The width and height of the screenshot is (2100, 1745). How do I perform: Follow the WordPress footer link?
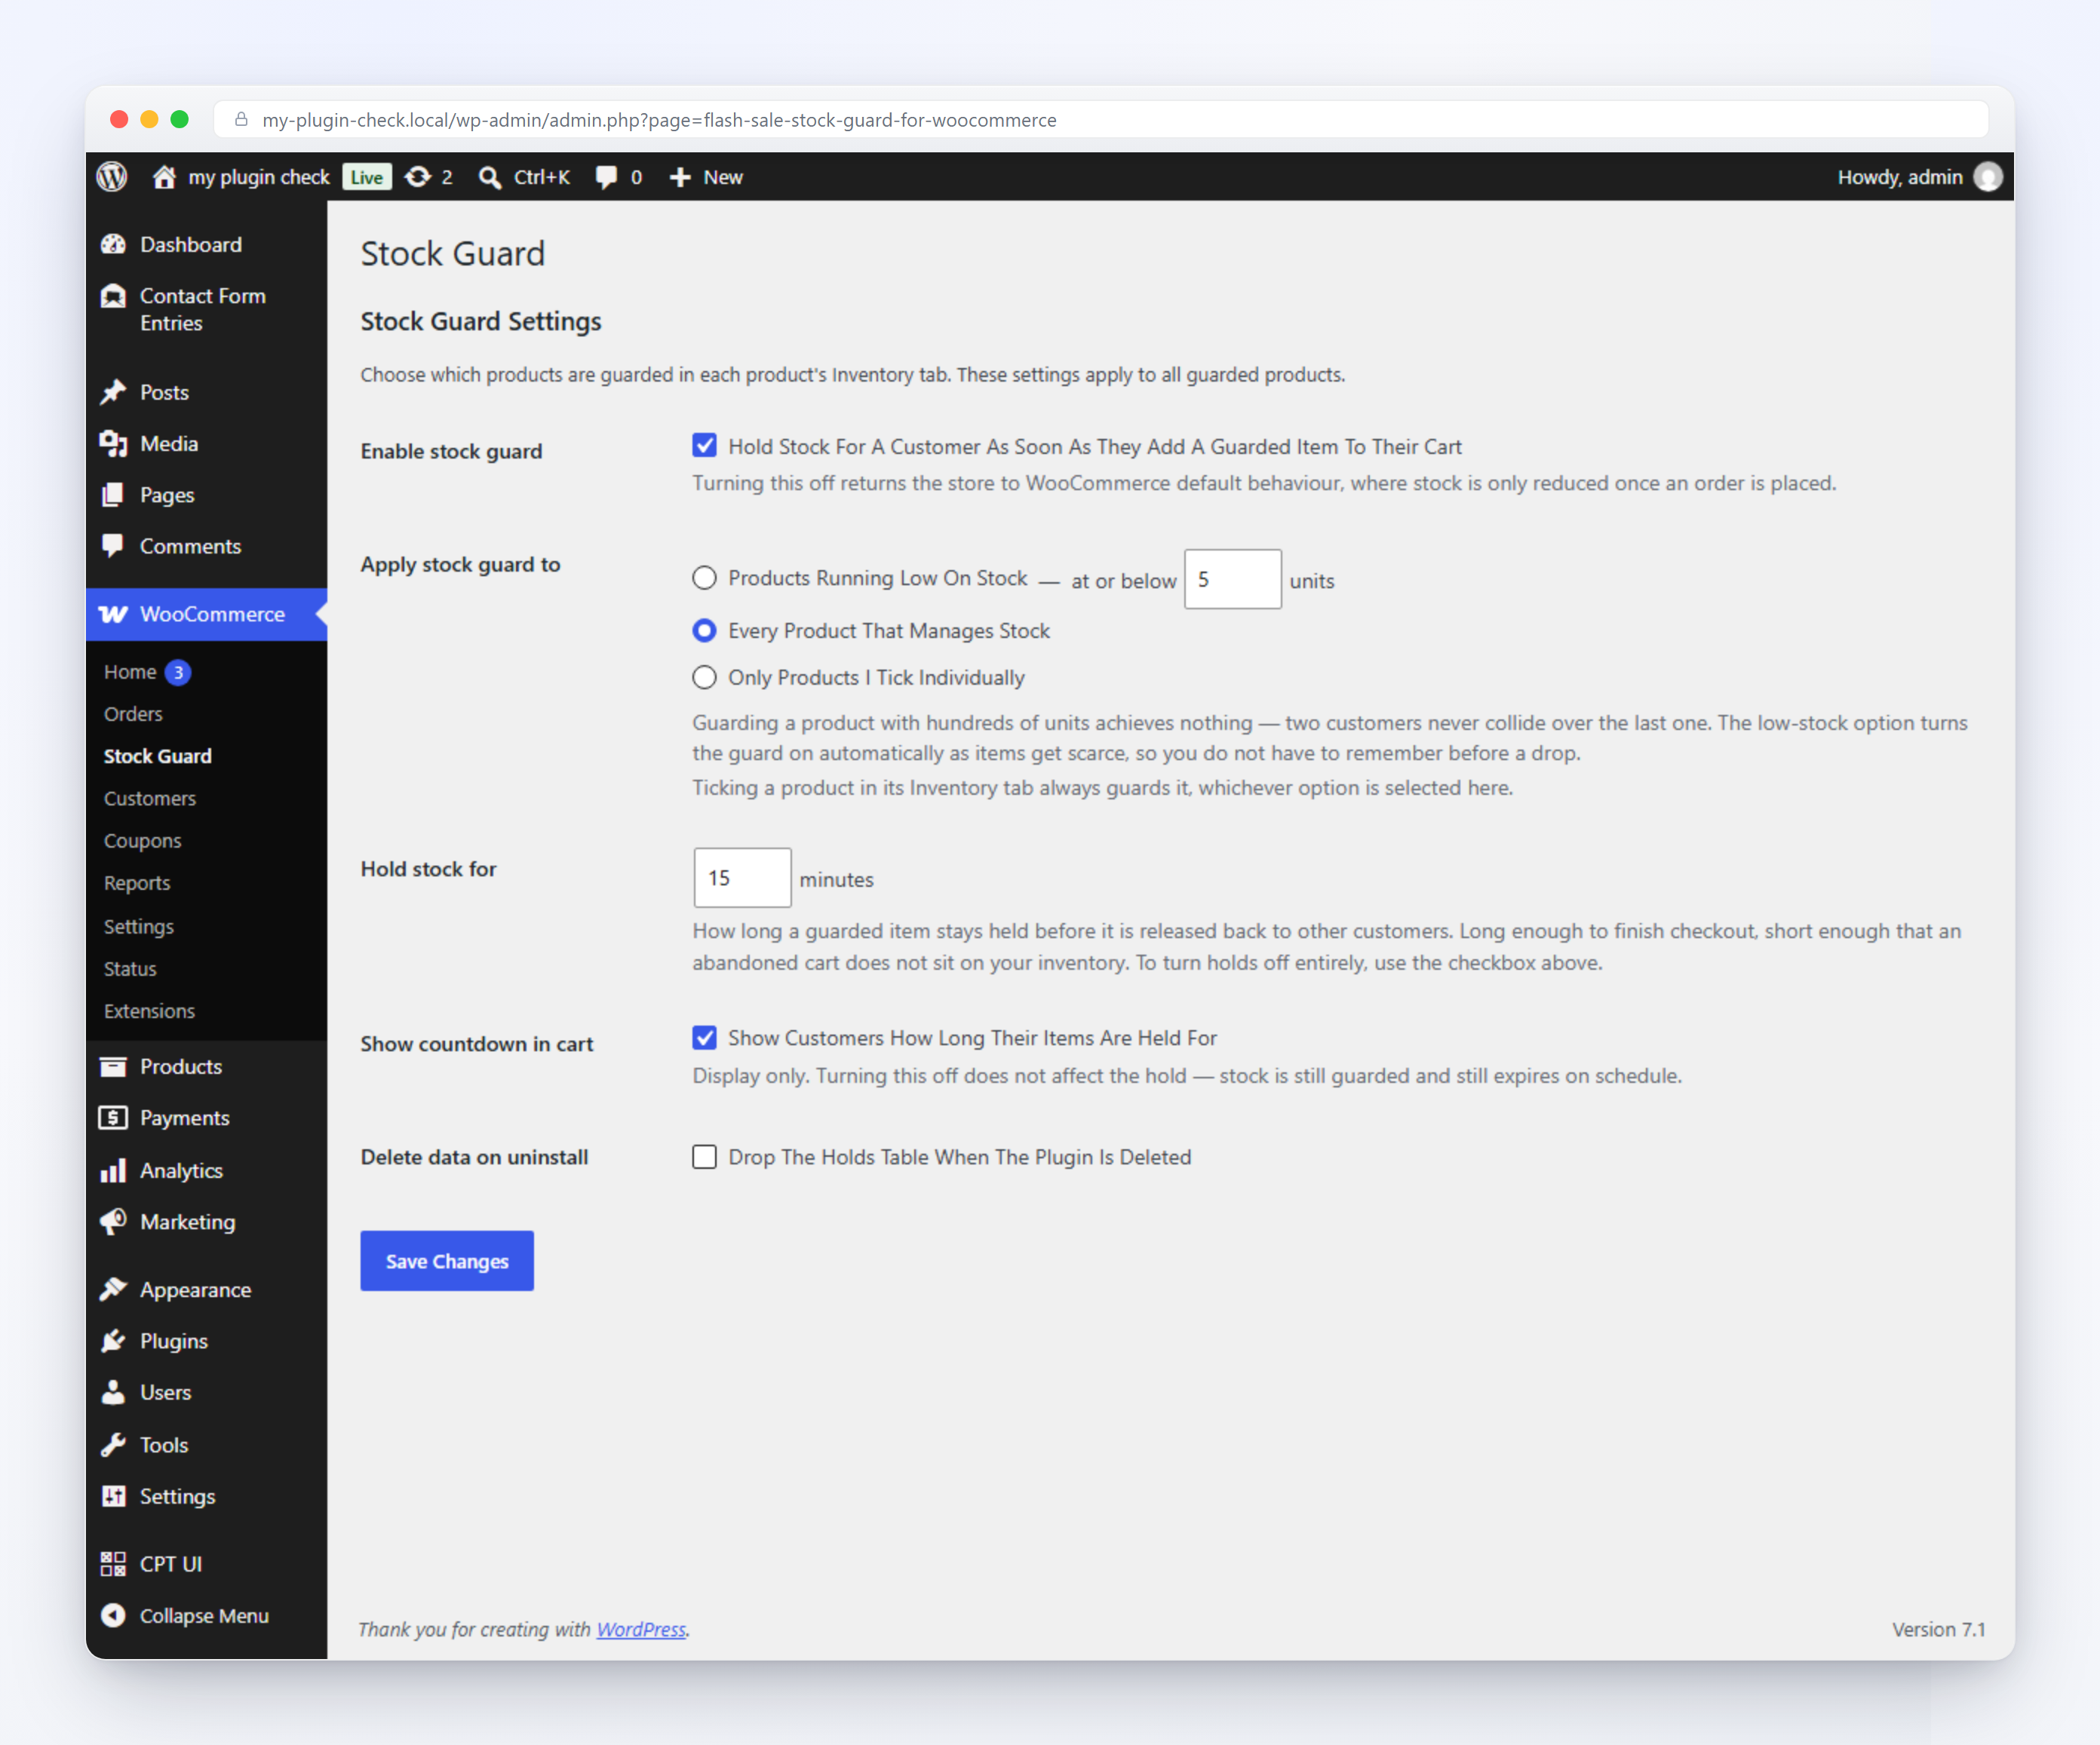(641, 1629)
